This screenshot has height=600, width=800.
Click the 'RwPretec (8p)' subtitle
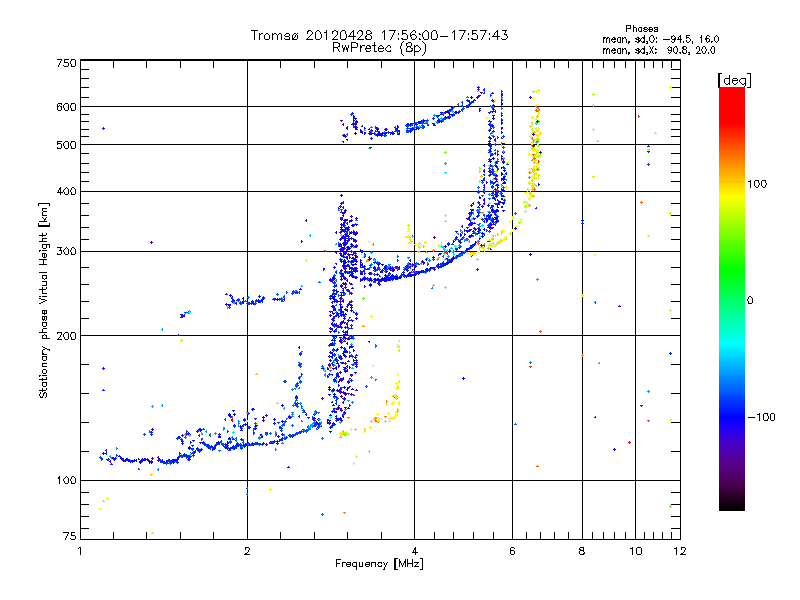pyautogui.click(x=379, y=48)
